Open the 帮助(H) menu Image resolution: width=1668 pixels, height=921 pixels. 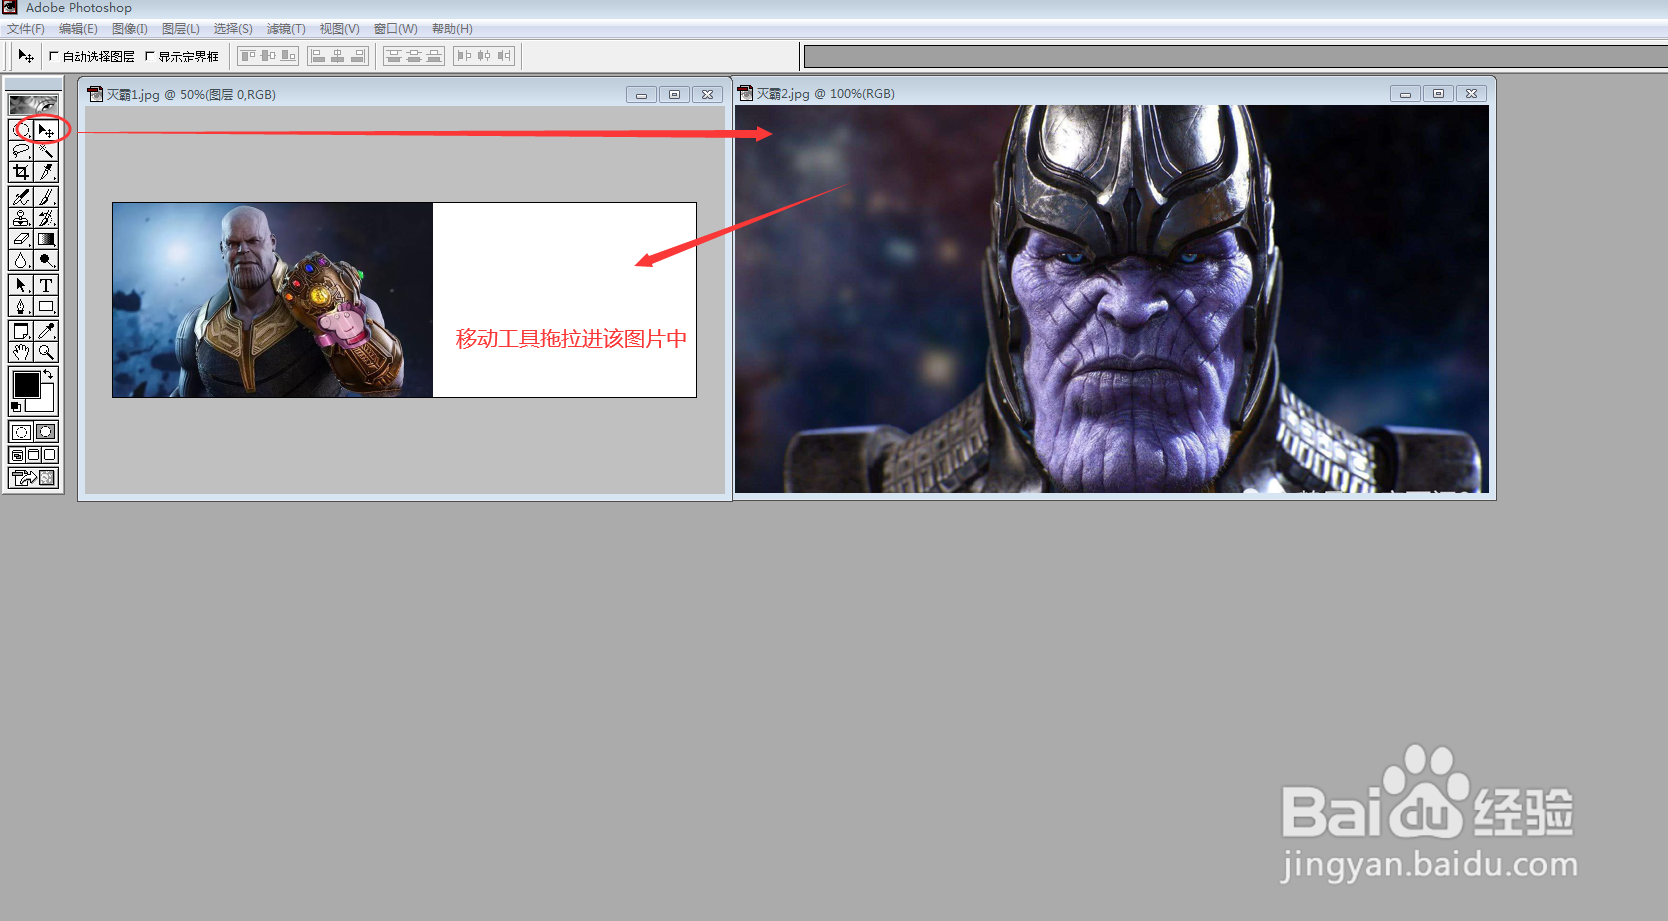pos(452,29)
